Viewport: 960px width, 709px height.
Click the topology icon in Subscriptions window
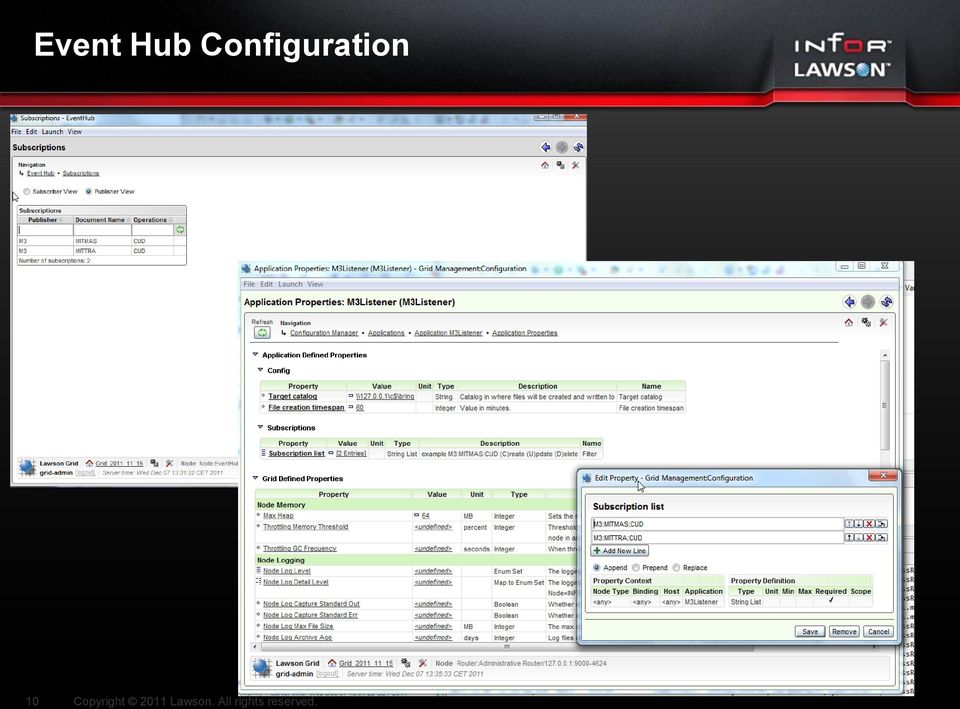point(560,165)
